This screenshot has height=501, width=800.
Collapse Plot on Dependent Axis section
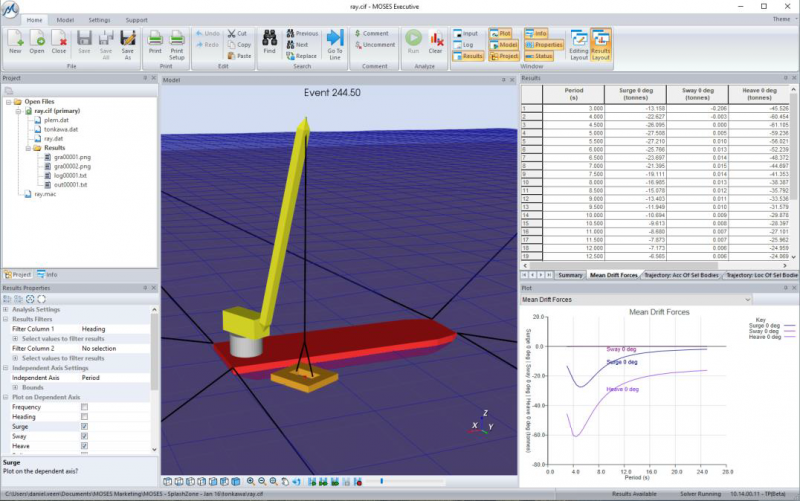coord(6,397)
